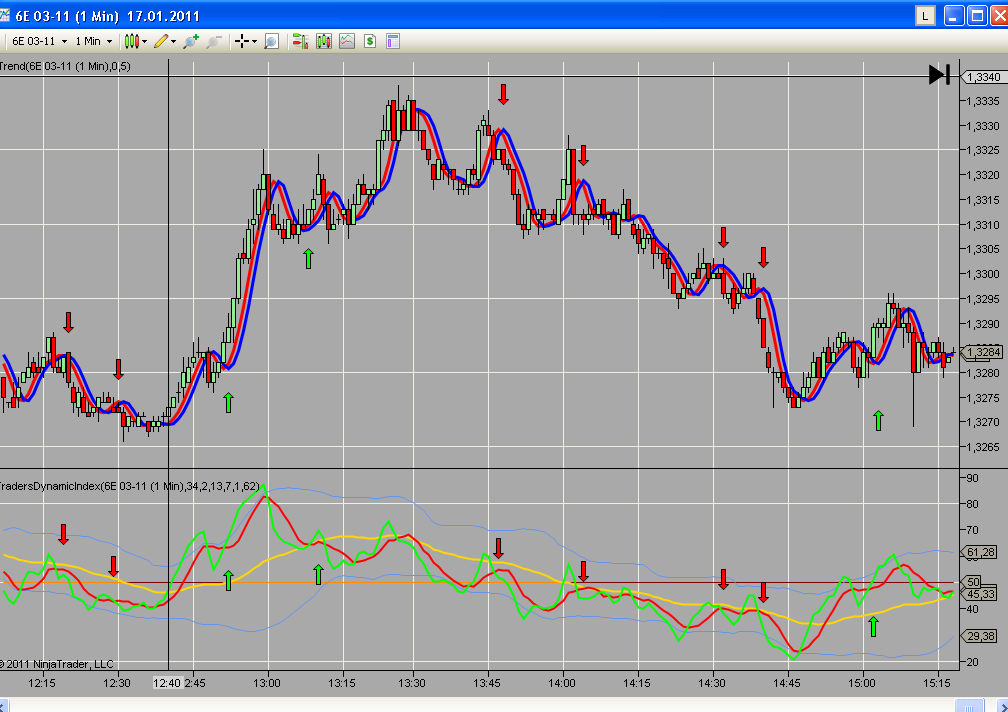Click the 90 level on indicator axis
The image size is (1008, 712).
coord(973,478)
